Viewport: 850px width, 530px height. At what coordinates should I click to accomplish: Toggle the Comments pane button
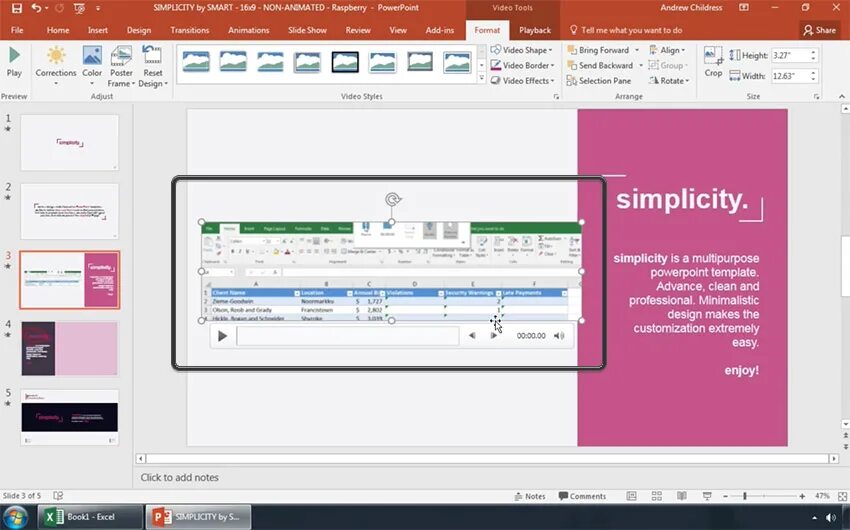point(582,496)
